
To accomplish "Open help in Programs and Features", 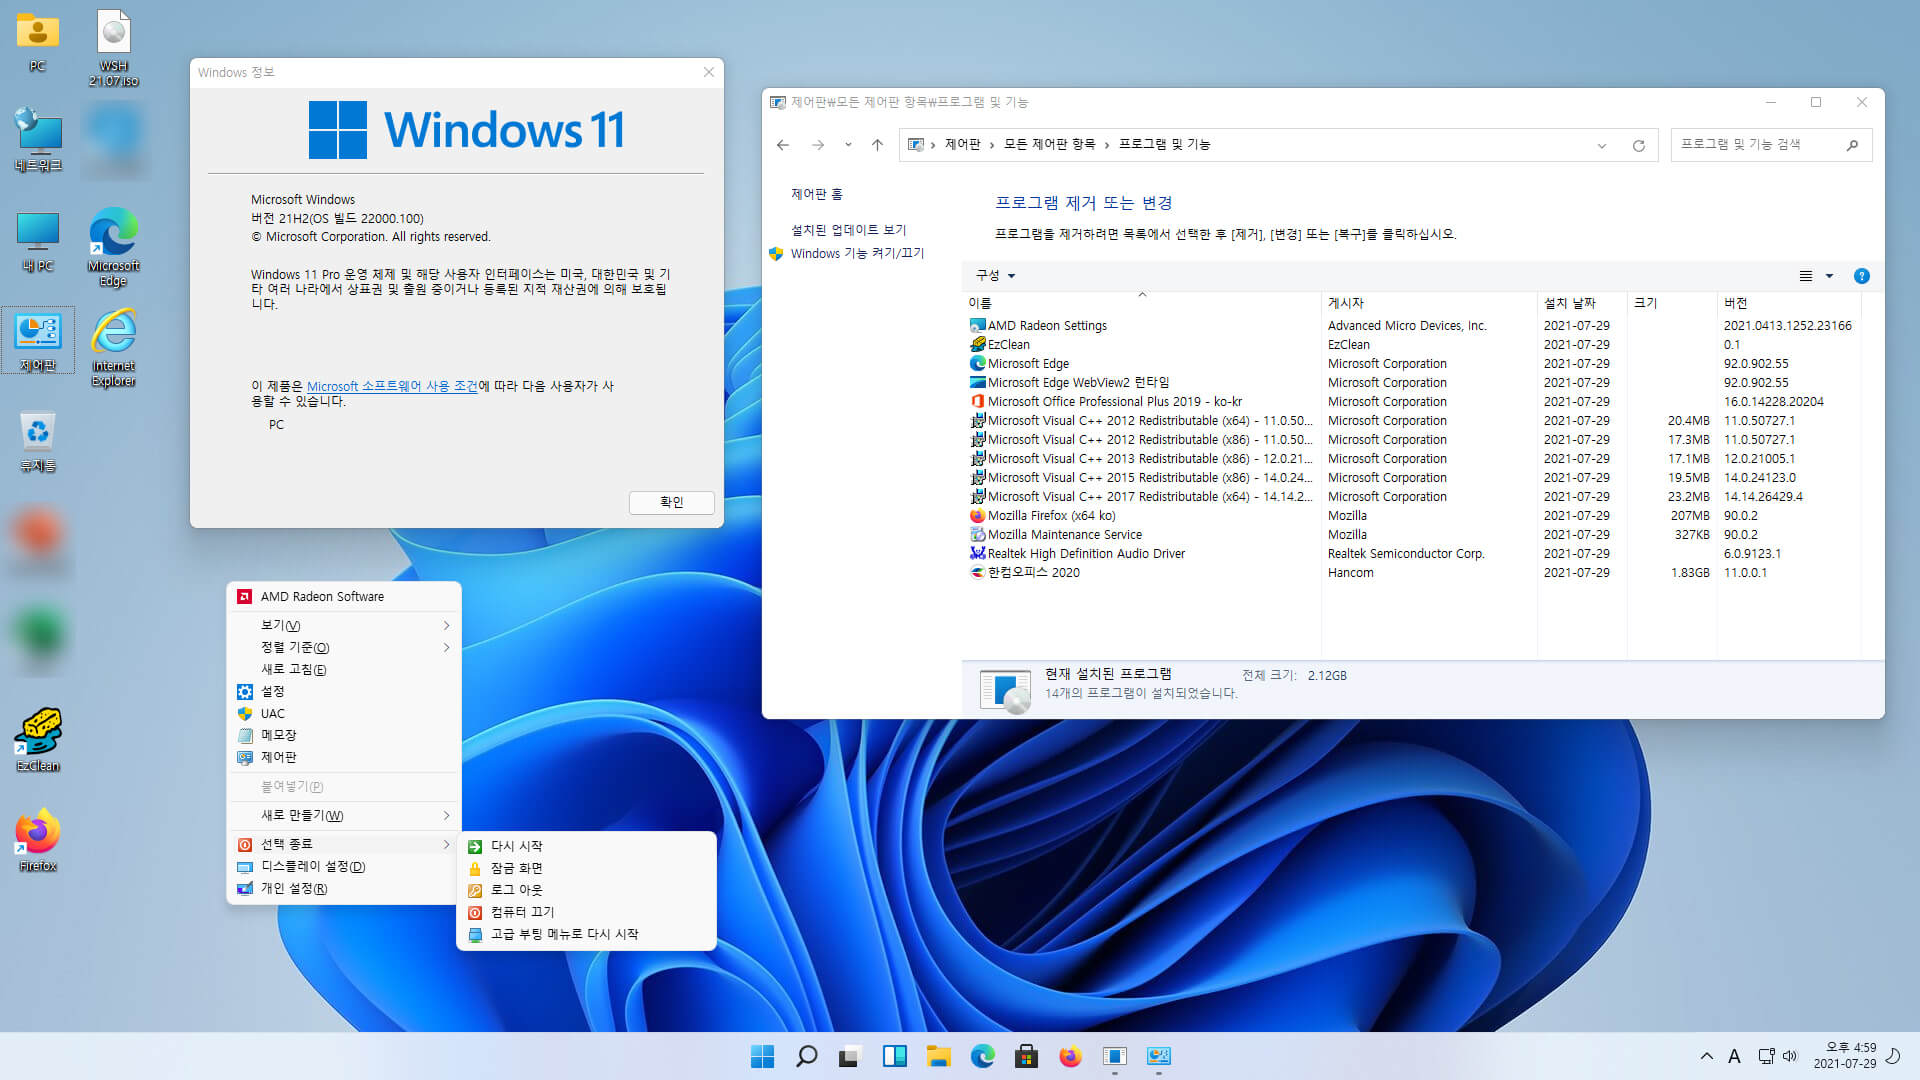I will click(x=1861, y=276).
